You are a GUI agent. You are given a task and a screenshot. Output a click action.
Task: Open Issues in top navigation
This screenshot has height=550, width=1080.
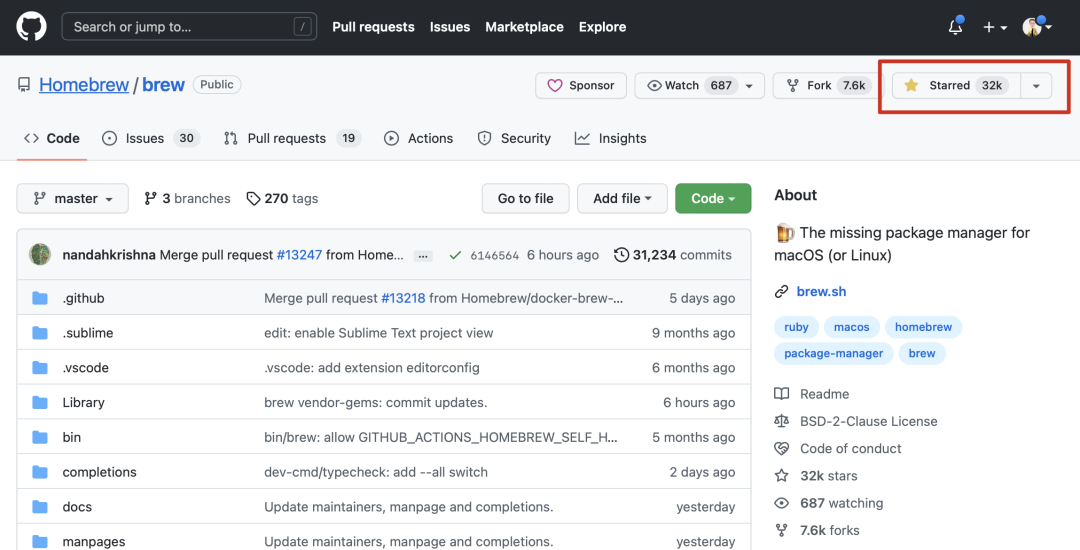point(450,27)
